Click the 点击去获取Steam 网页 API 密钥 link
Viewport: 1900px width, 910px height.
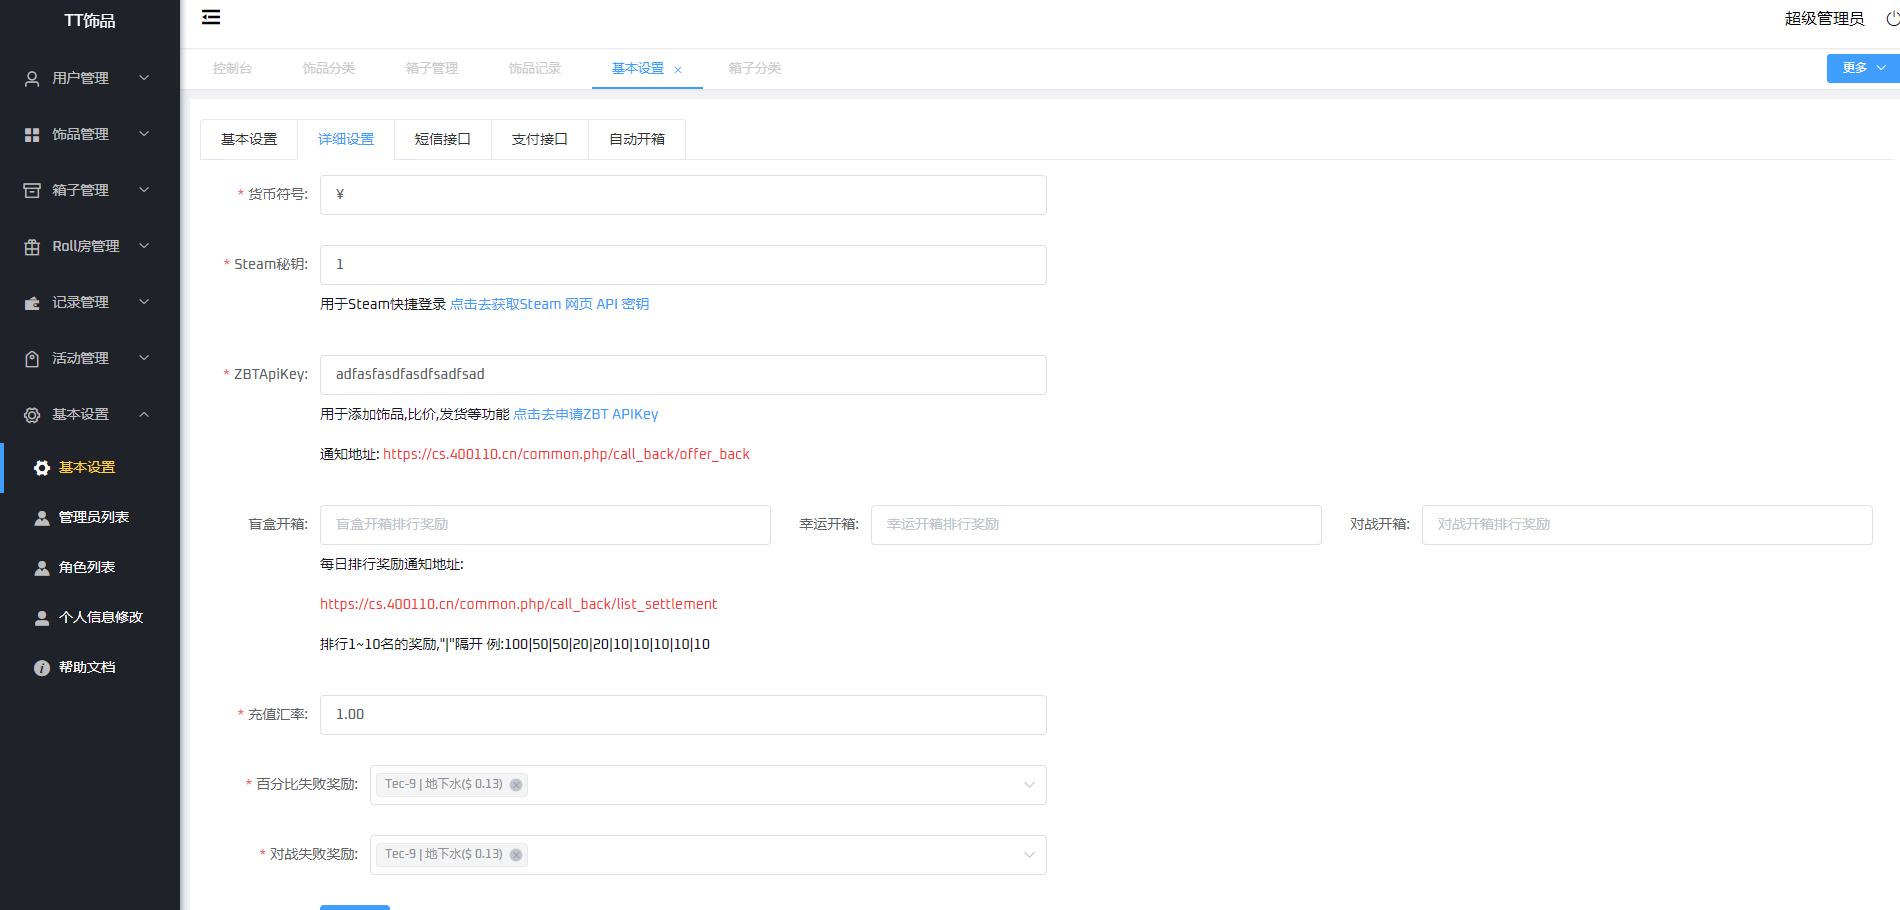549,304
